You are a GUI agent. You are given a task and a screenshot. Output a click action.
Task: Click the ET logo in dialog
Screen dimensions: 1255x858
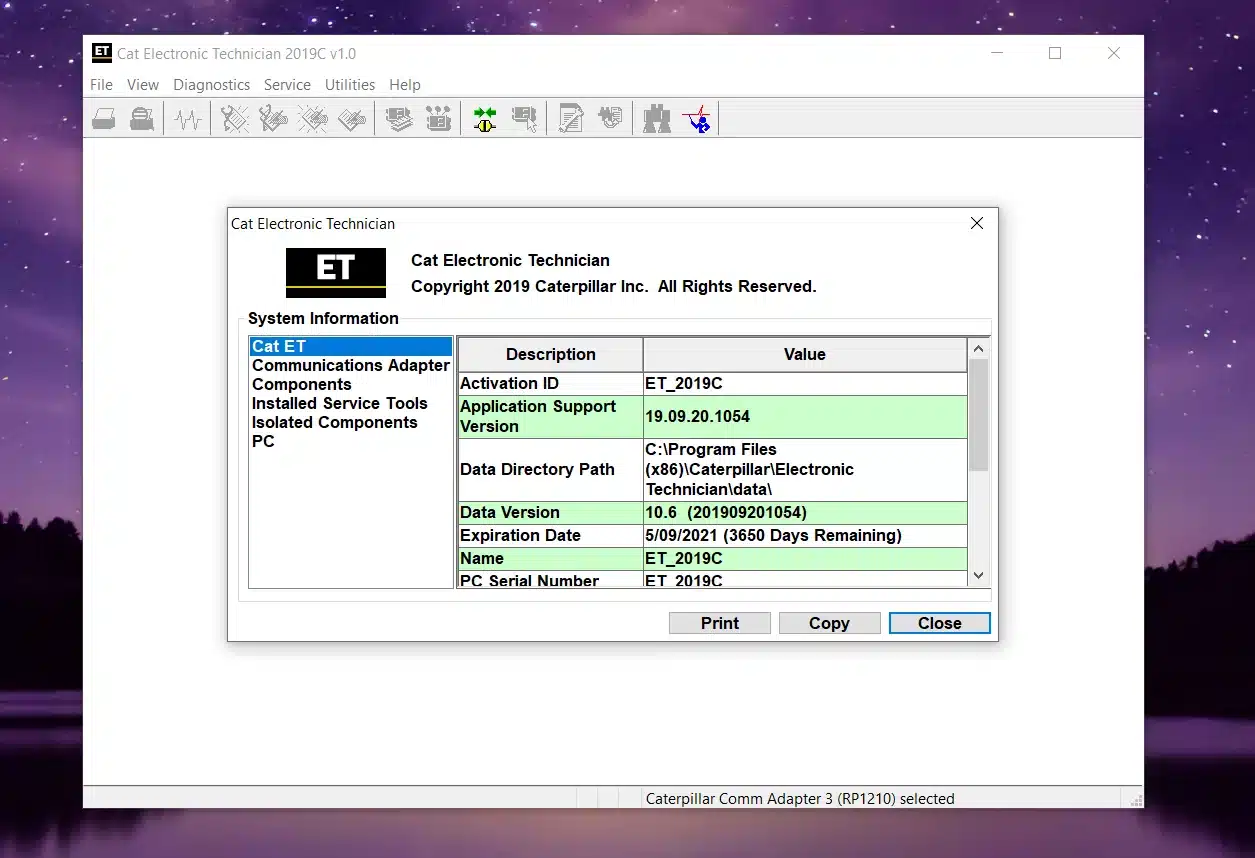pyautogui.click(x=336, y=272)
